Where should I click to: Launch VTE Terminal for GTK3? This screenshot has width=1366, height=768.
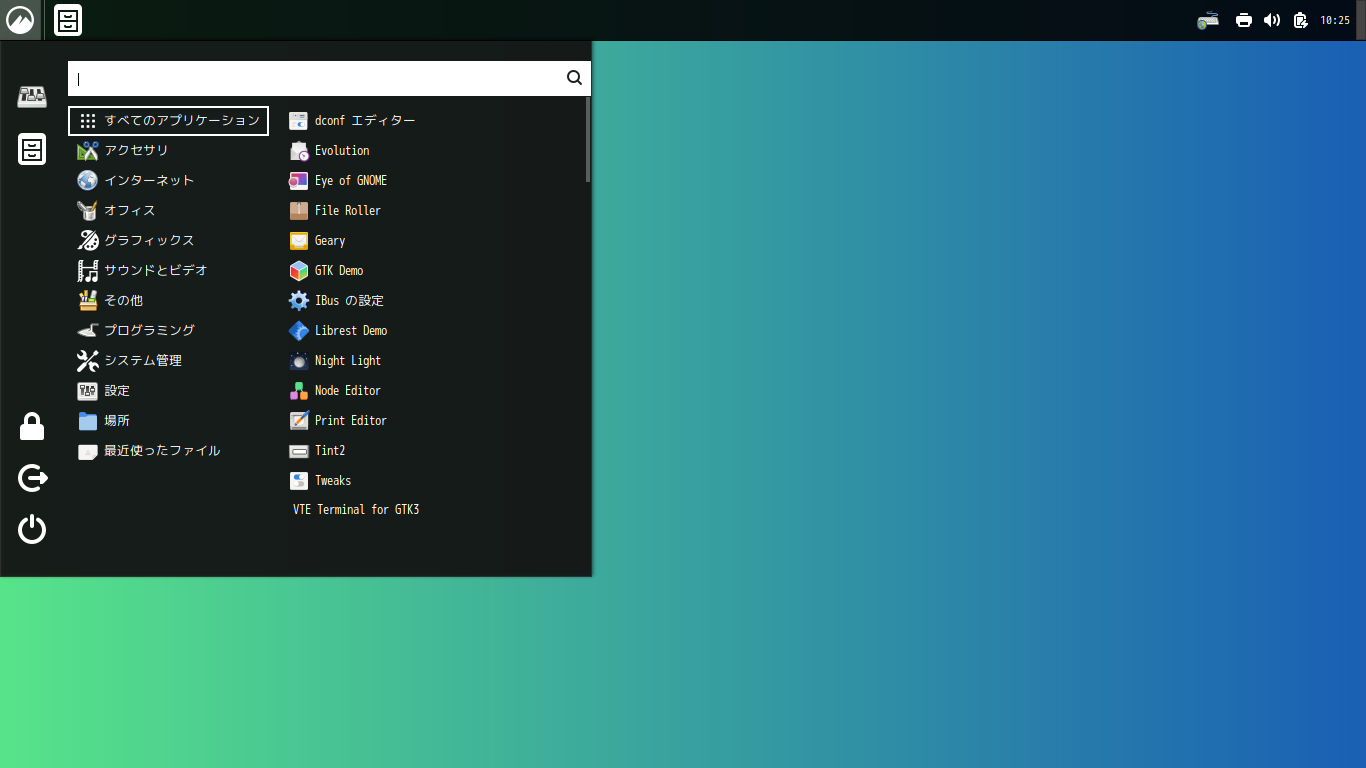[x=432, y=509]
